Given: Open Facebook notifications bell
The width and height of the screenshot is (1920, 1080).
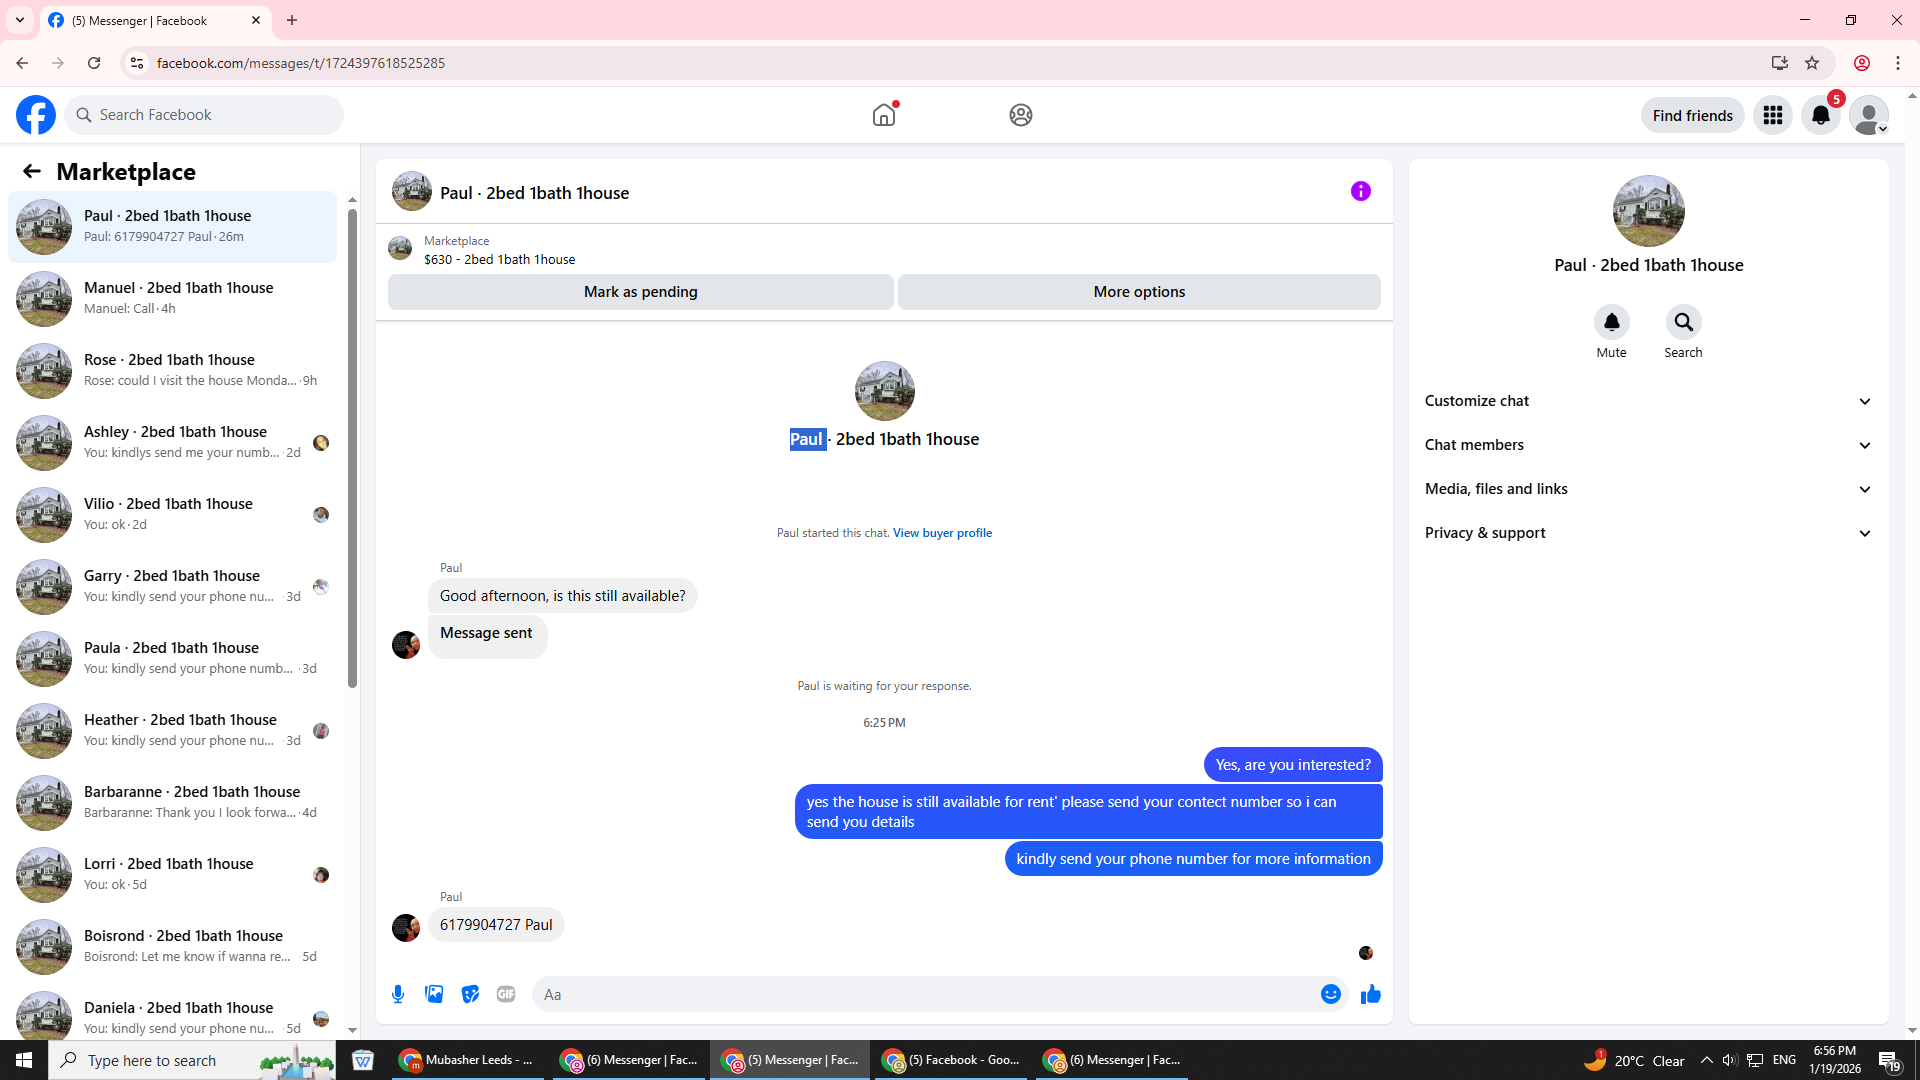Looking at the screenshot, I should coord(1820,115).
